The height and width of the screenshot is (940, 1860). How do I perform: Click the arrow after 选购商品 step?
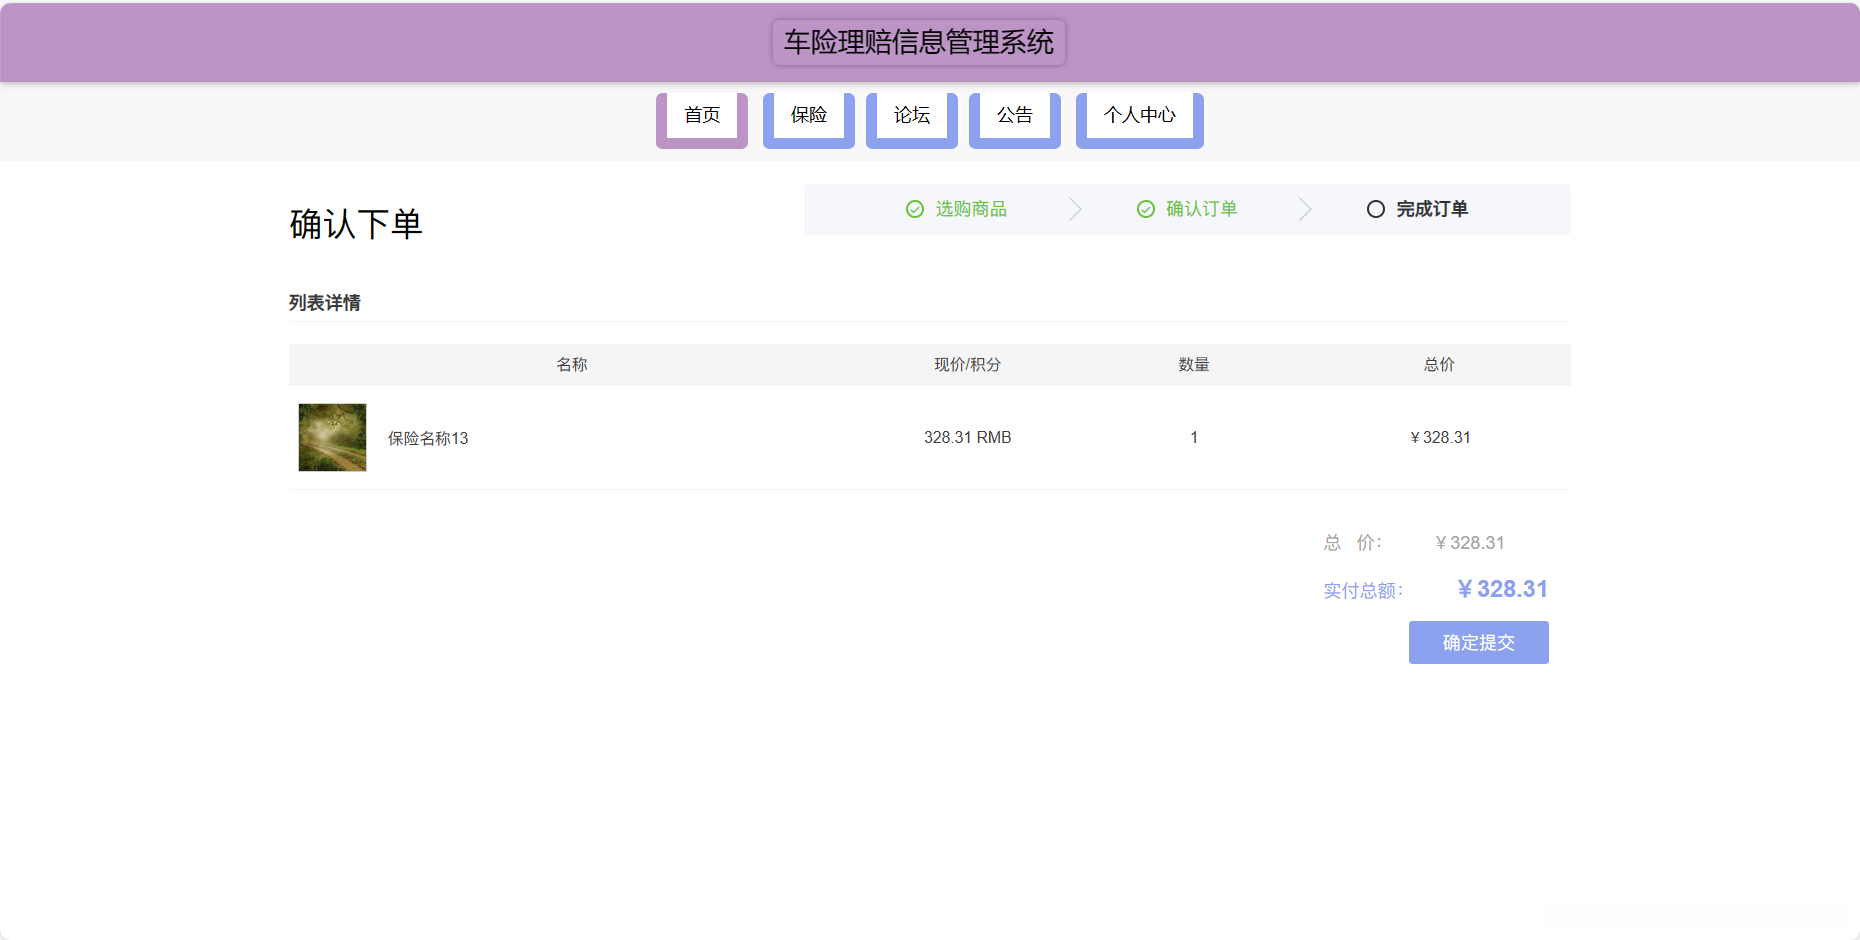coord(1075,209)
